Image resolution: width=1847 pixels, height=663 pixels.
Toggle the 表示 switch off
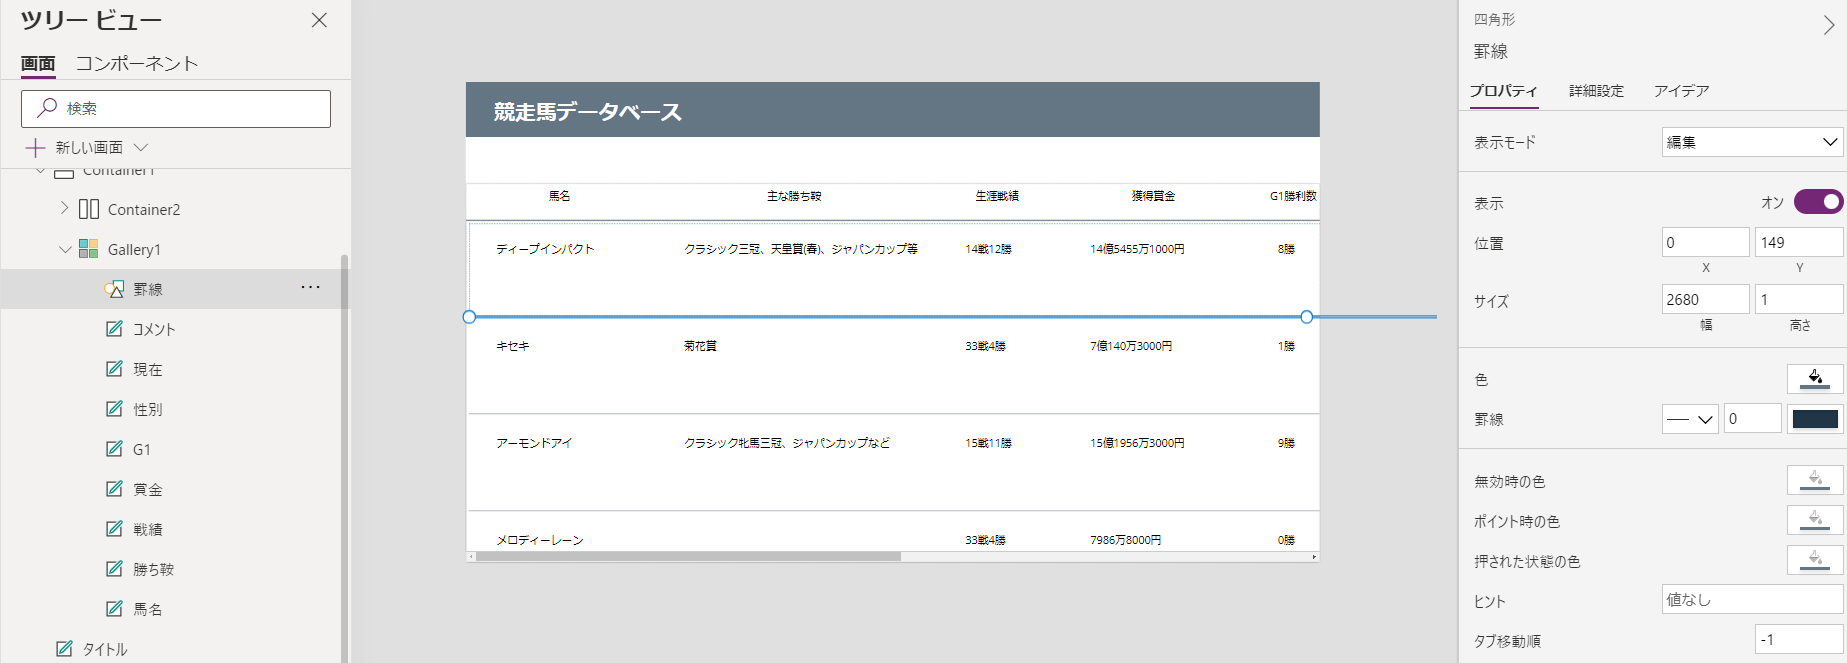point(1818,202)
